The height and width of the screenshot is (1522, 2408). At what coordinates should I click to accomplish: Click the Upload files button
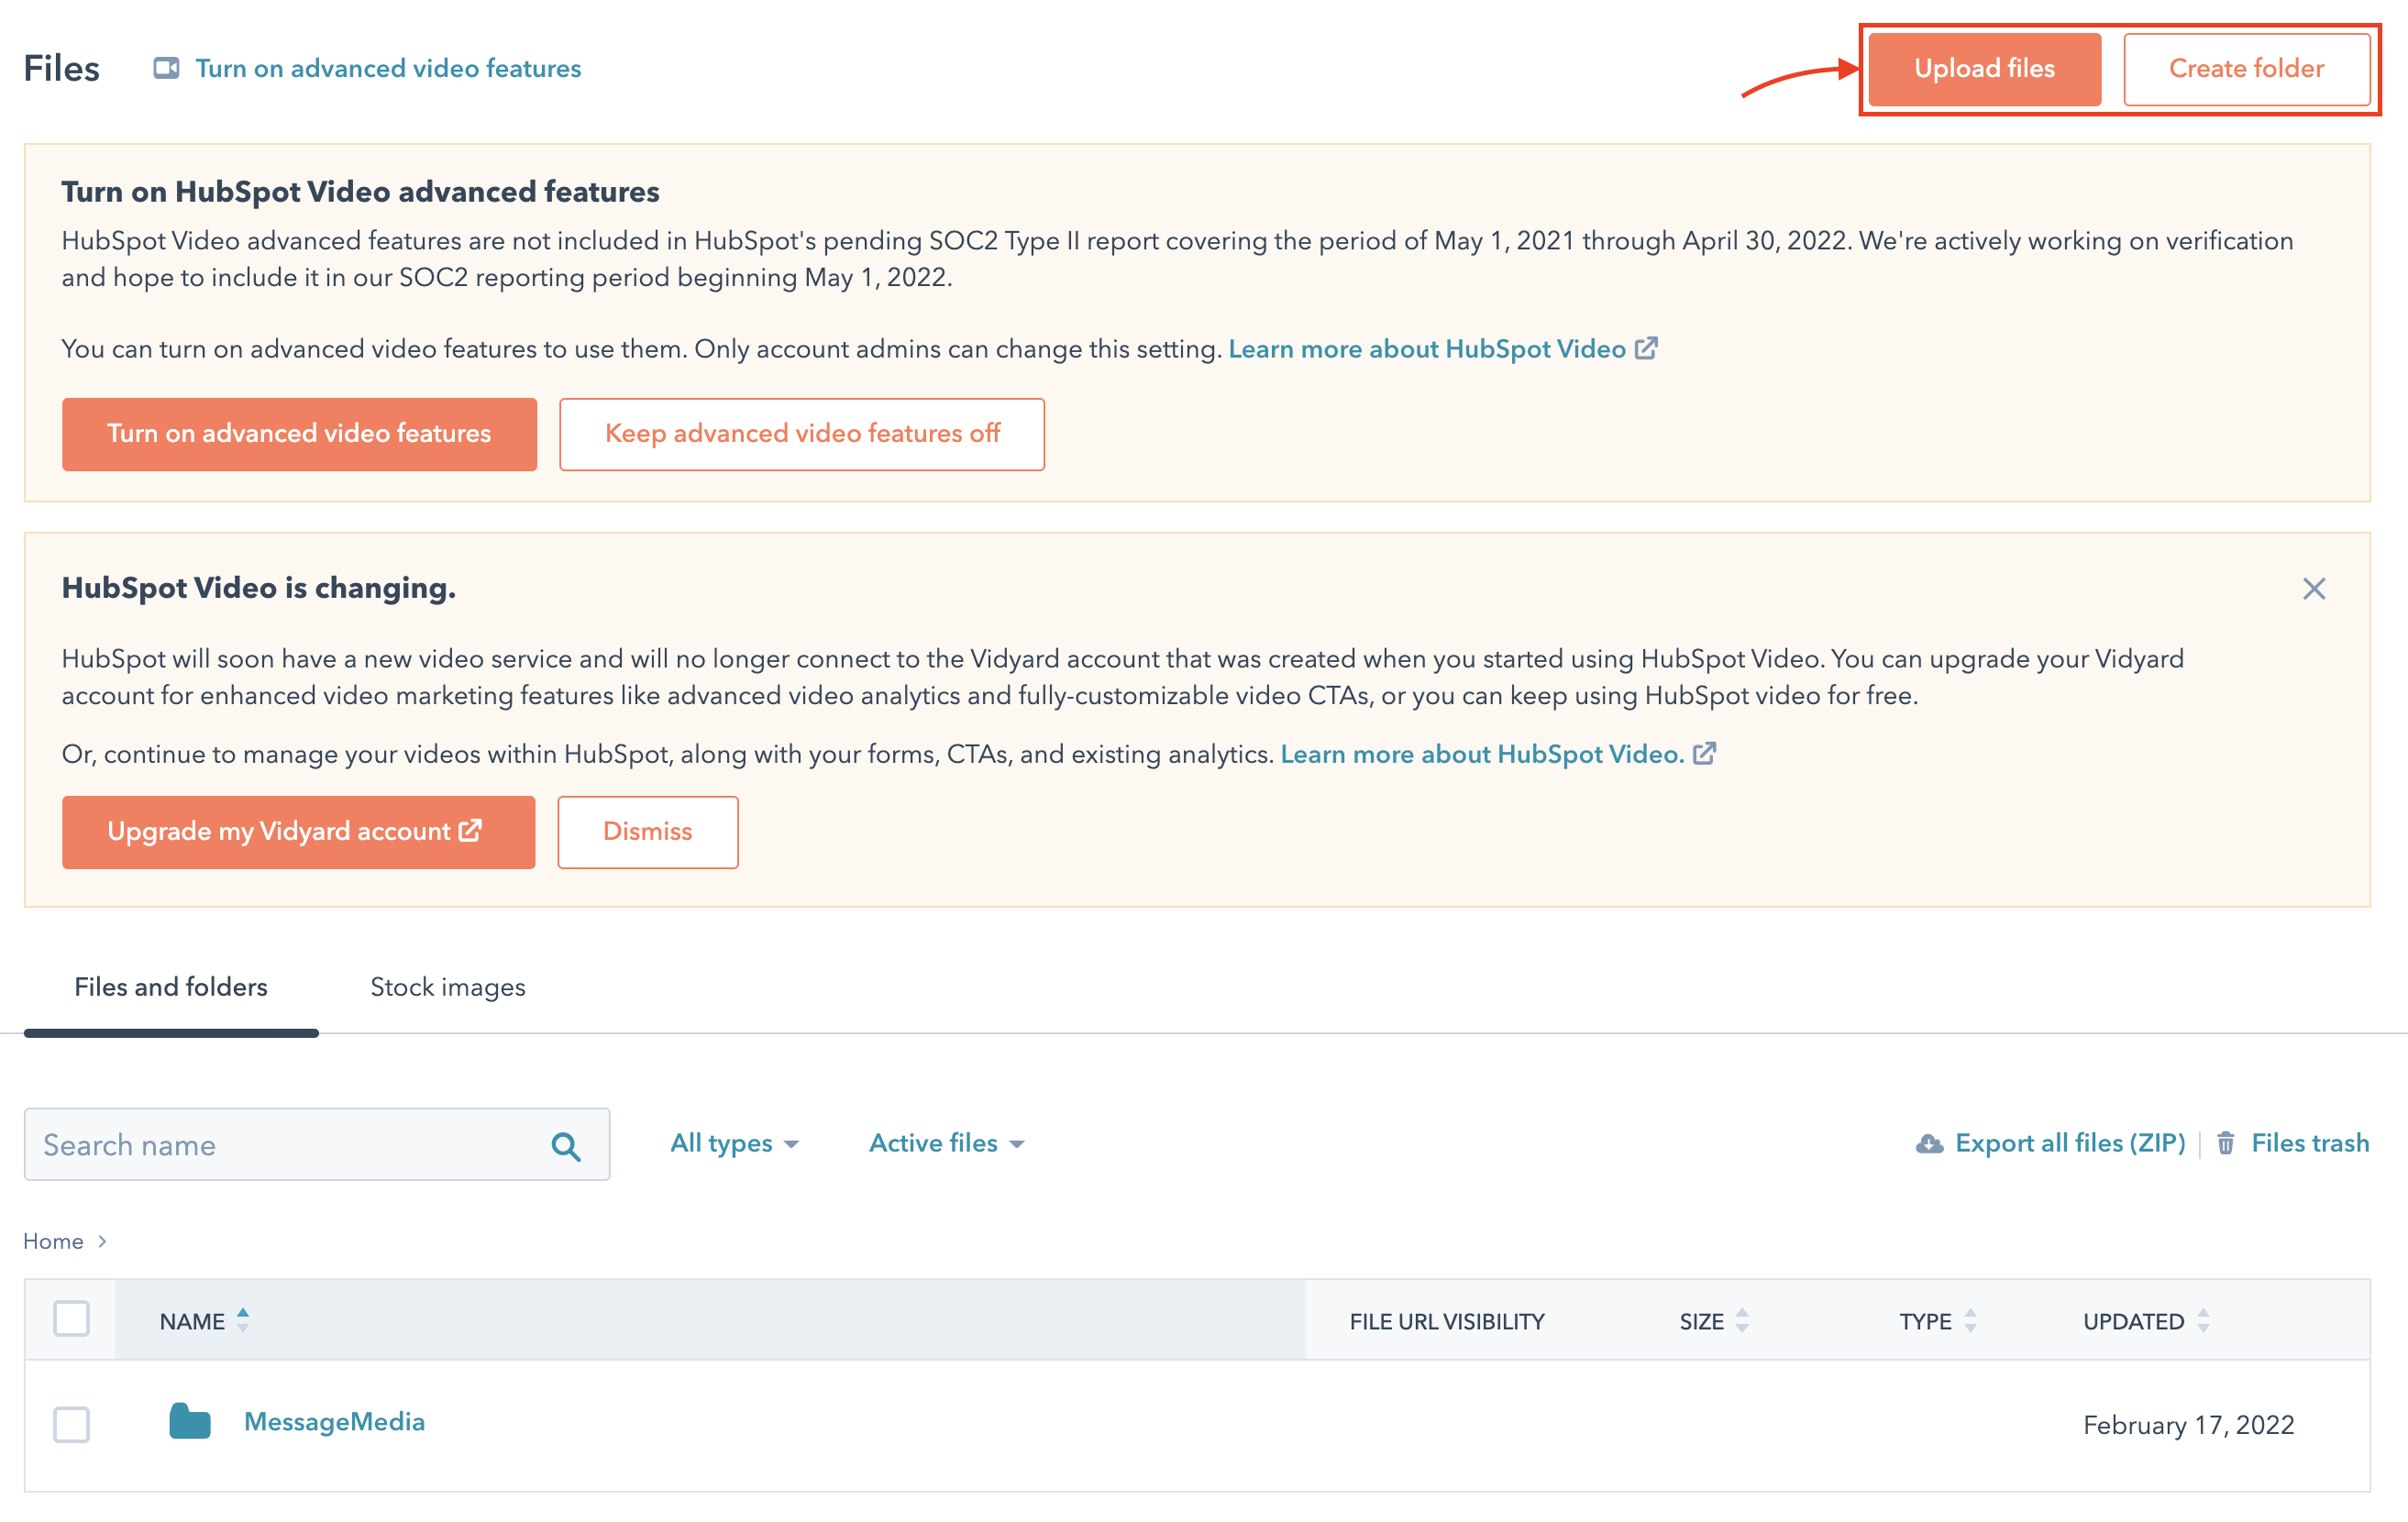(x=1984, y=68)
